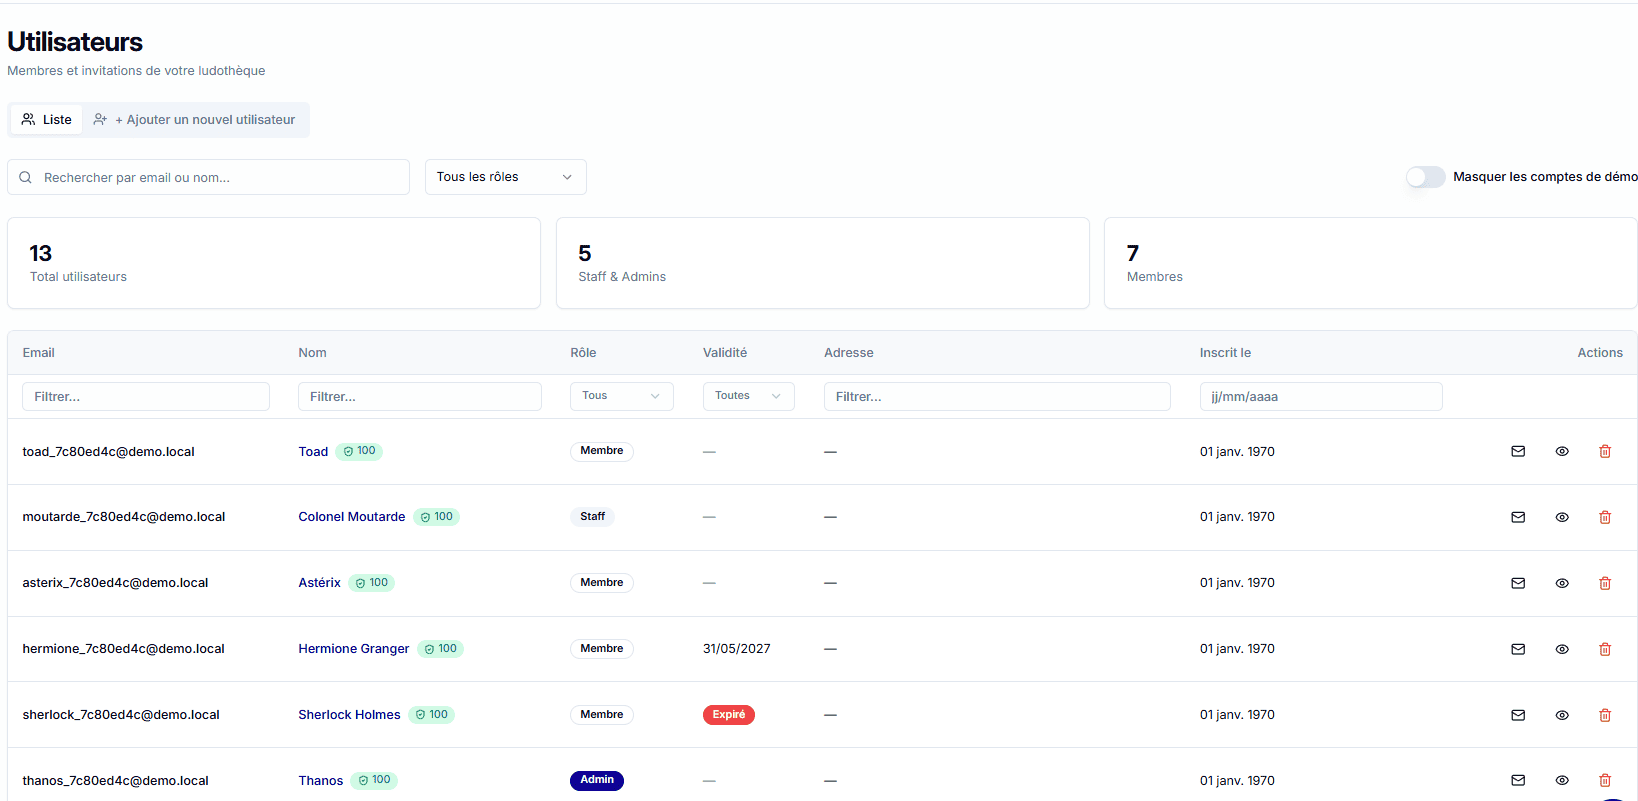The image size is (1638, 801).
Task: Click the Validité column header
Action: (x=725, y=353)
